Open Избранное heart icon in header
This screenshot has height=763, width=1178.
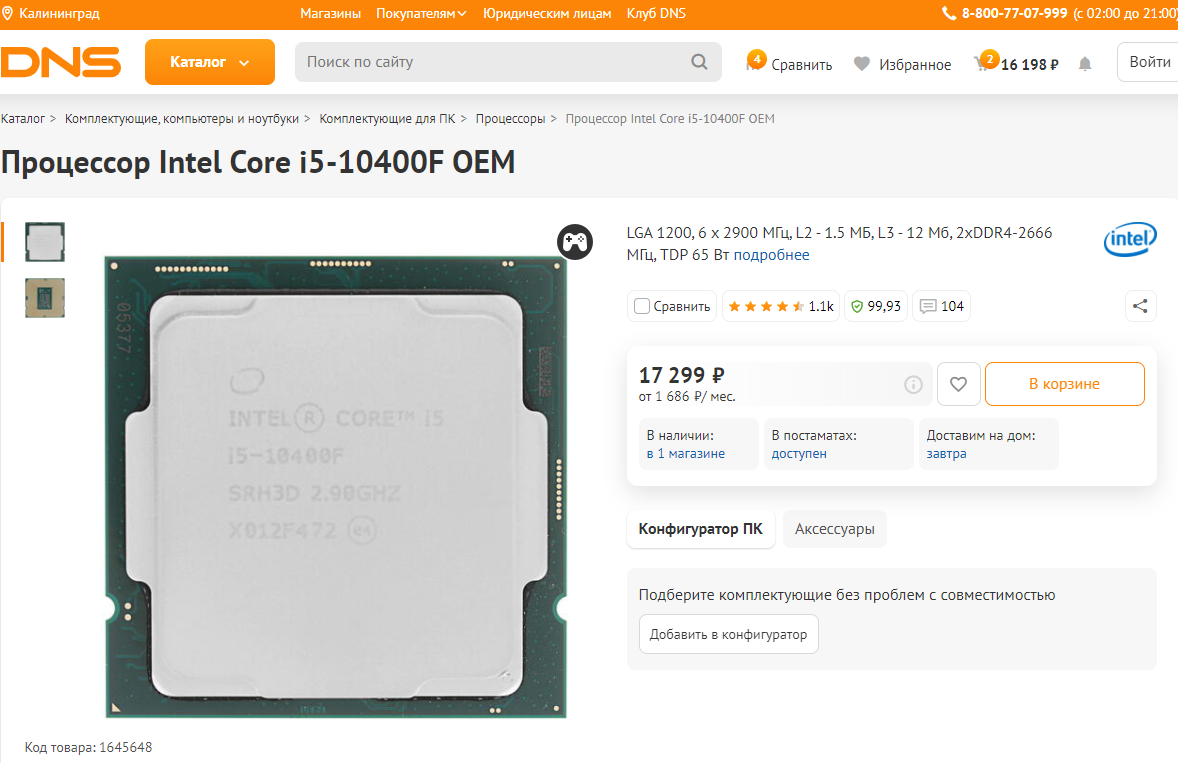(x=862, y=65)
